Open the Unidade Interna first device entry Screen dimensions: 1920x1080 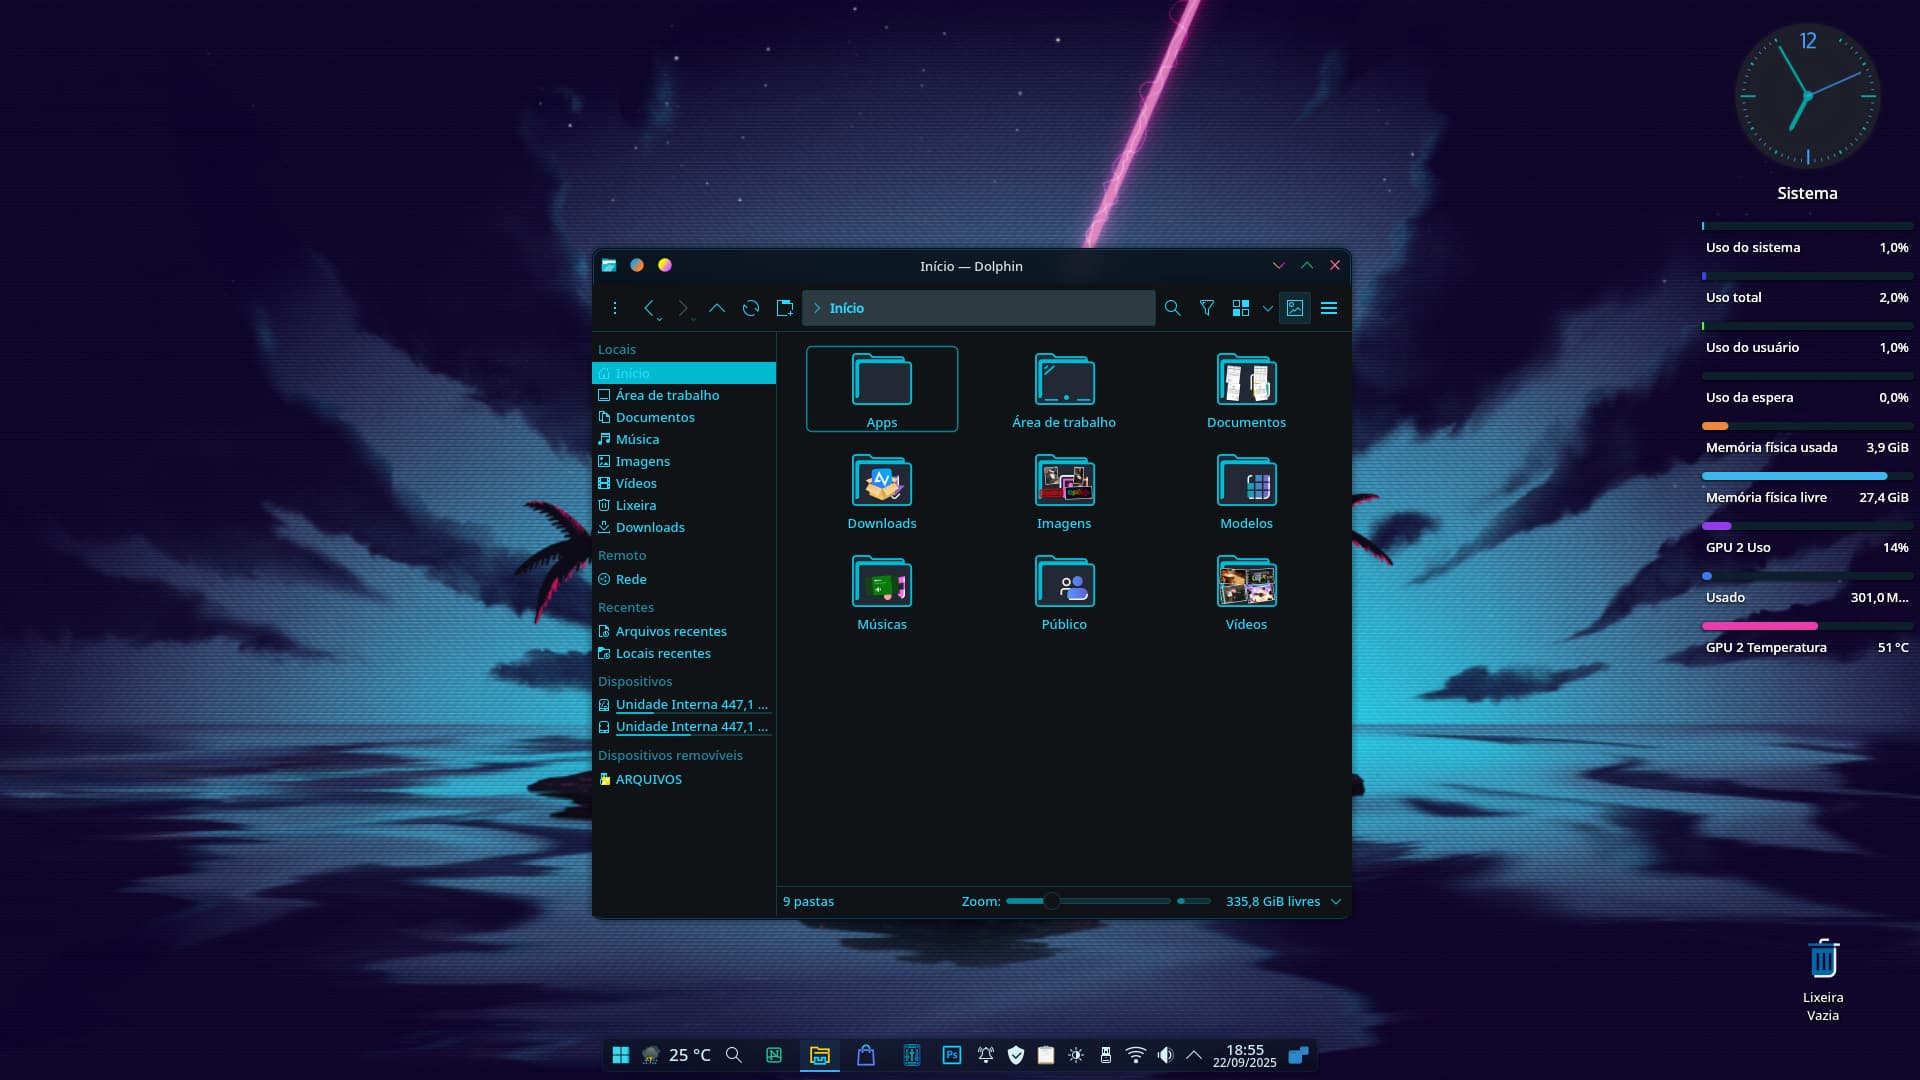[691, 704]
